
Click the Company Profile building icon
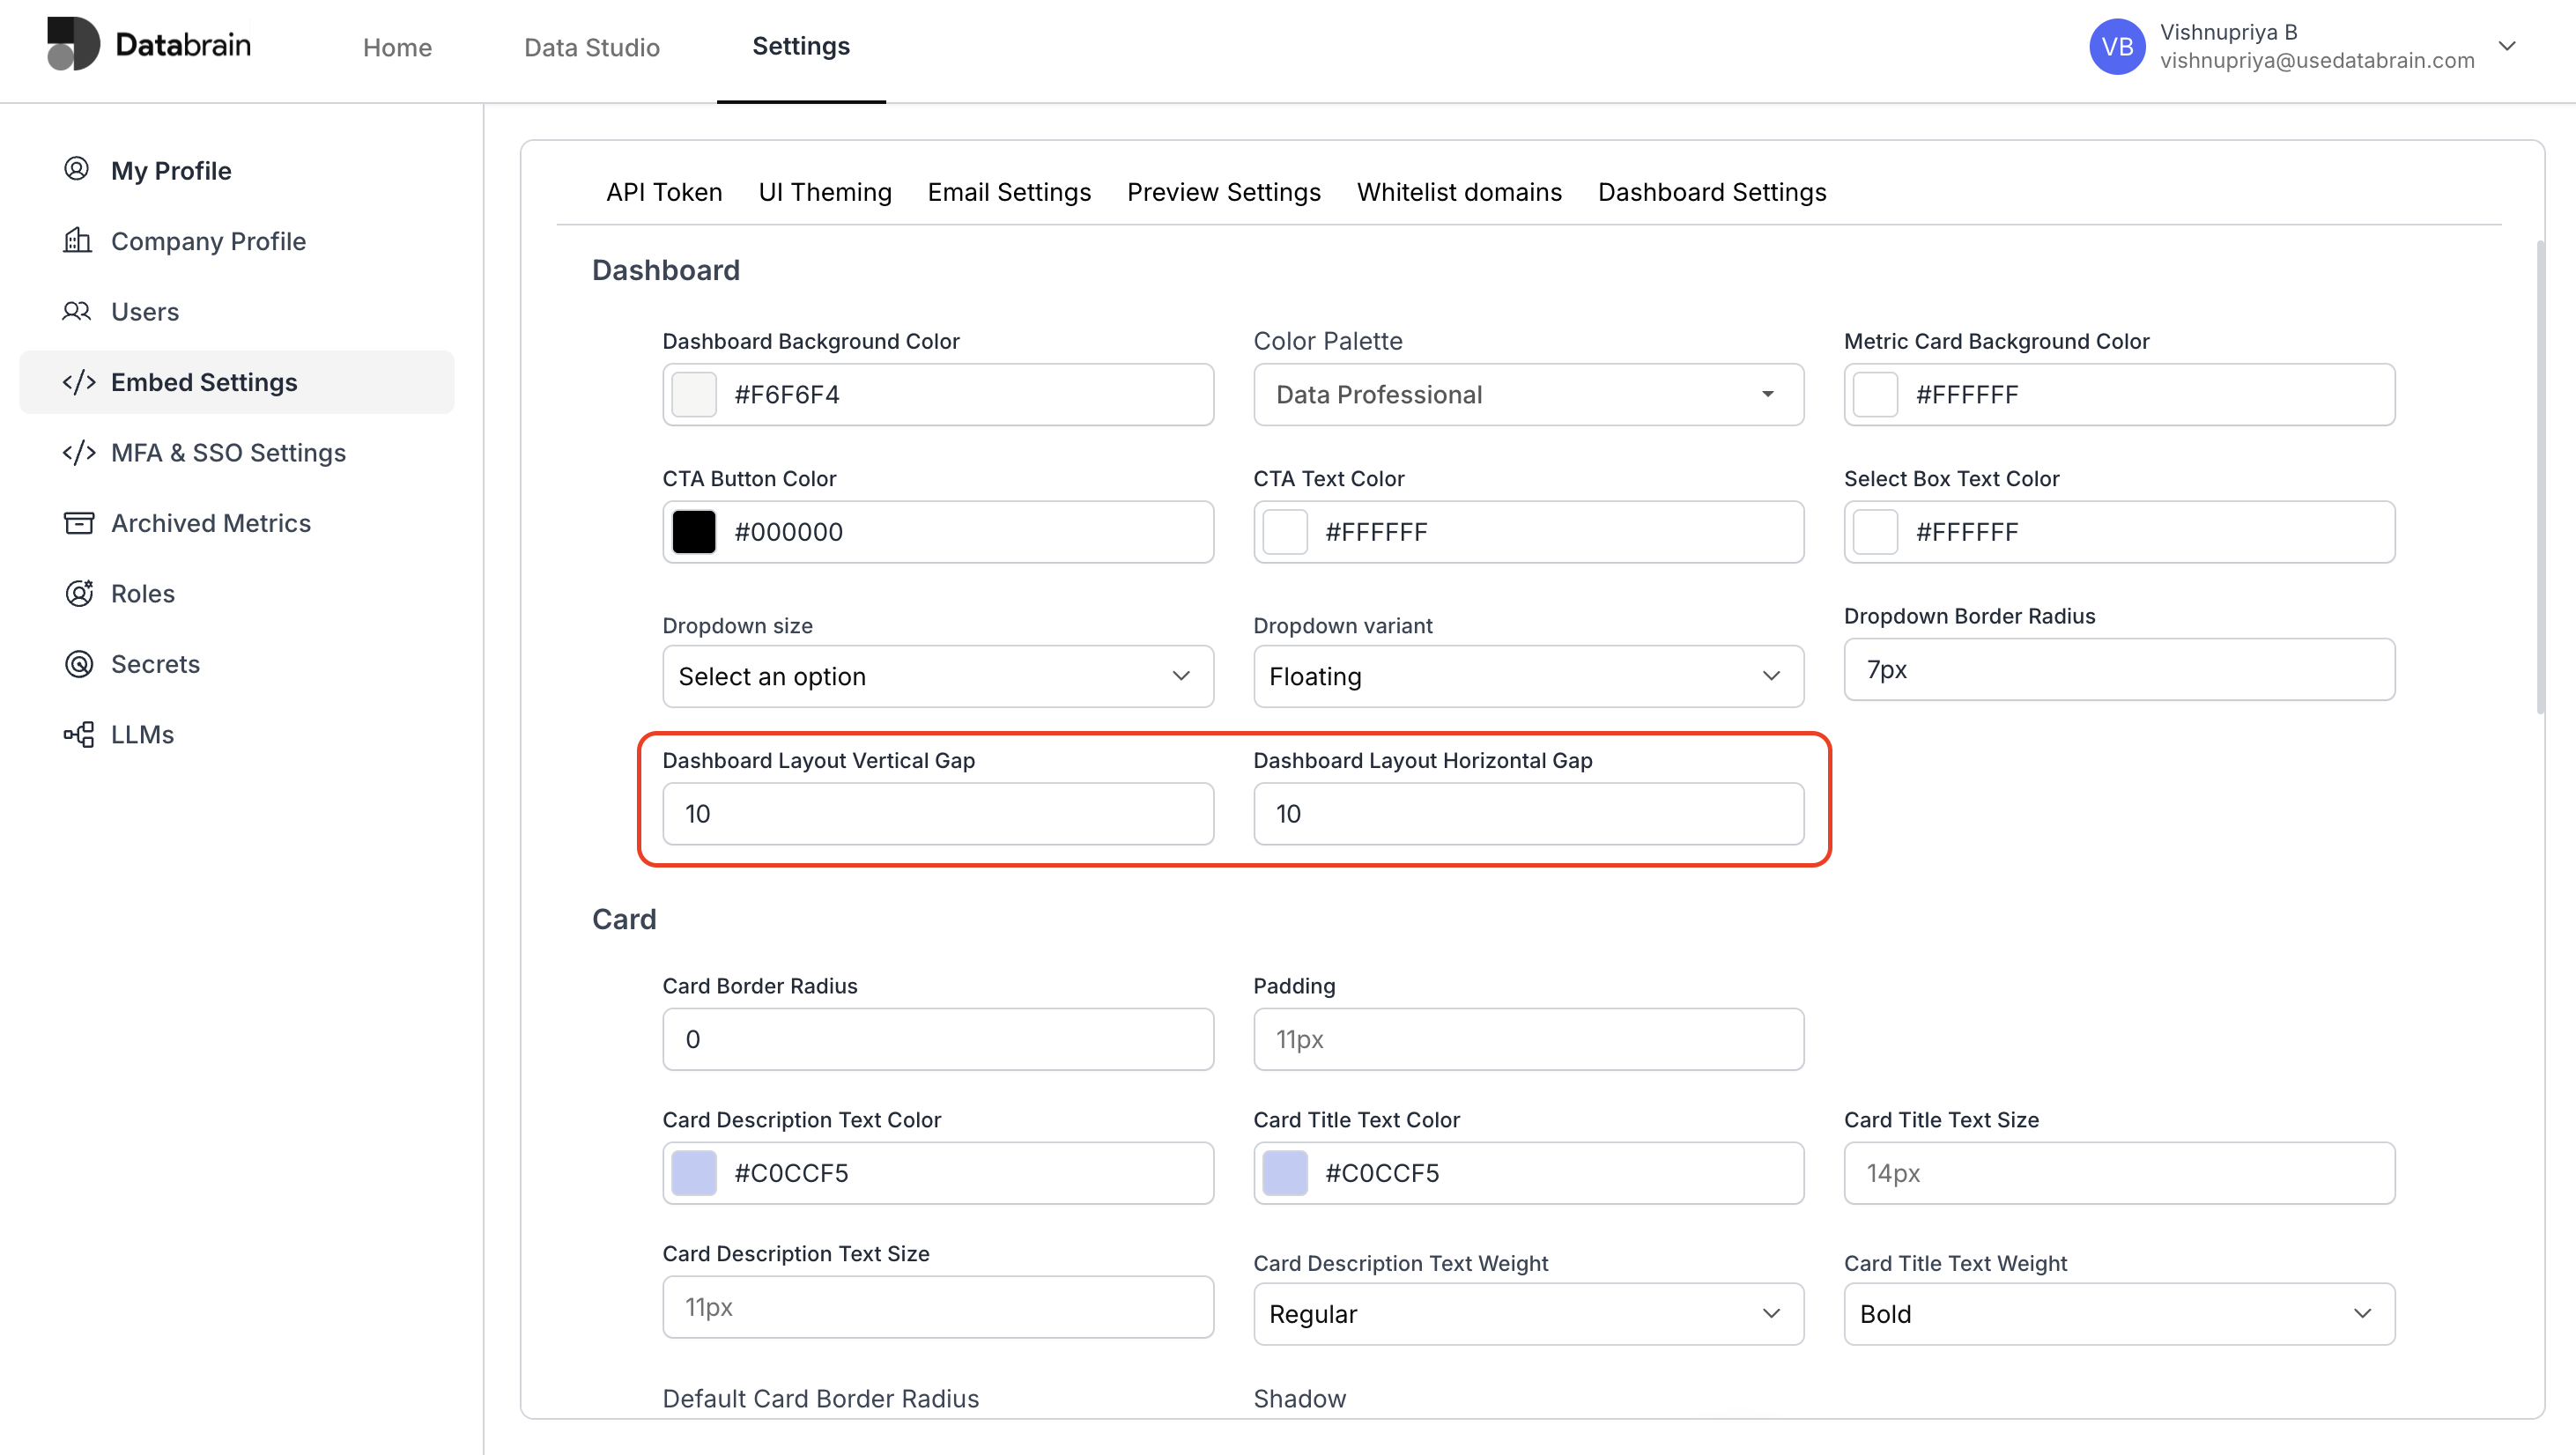77,240
